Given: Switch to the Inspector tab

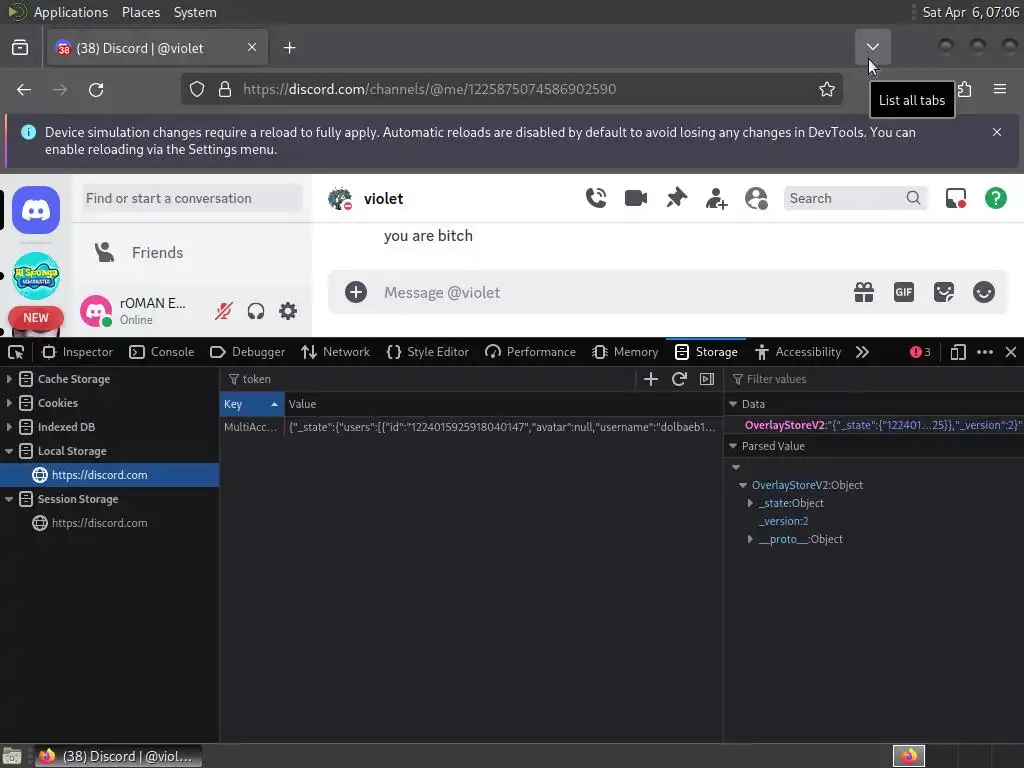Looking at the screenshot, I should (x=76, y=352).
